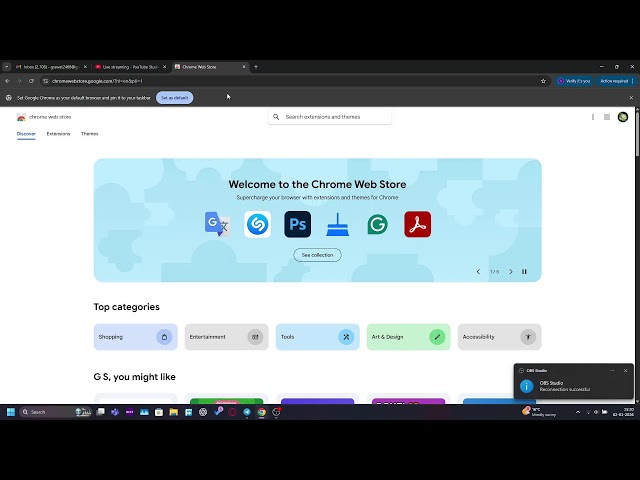Switch to the Live streaming YouTube Studio tab

130,67
